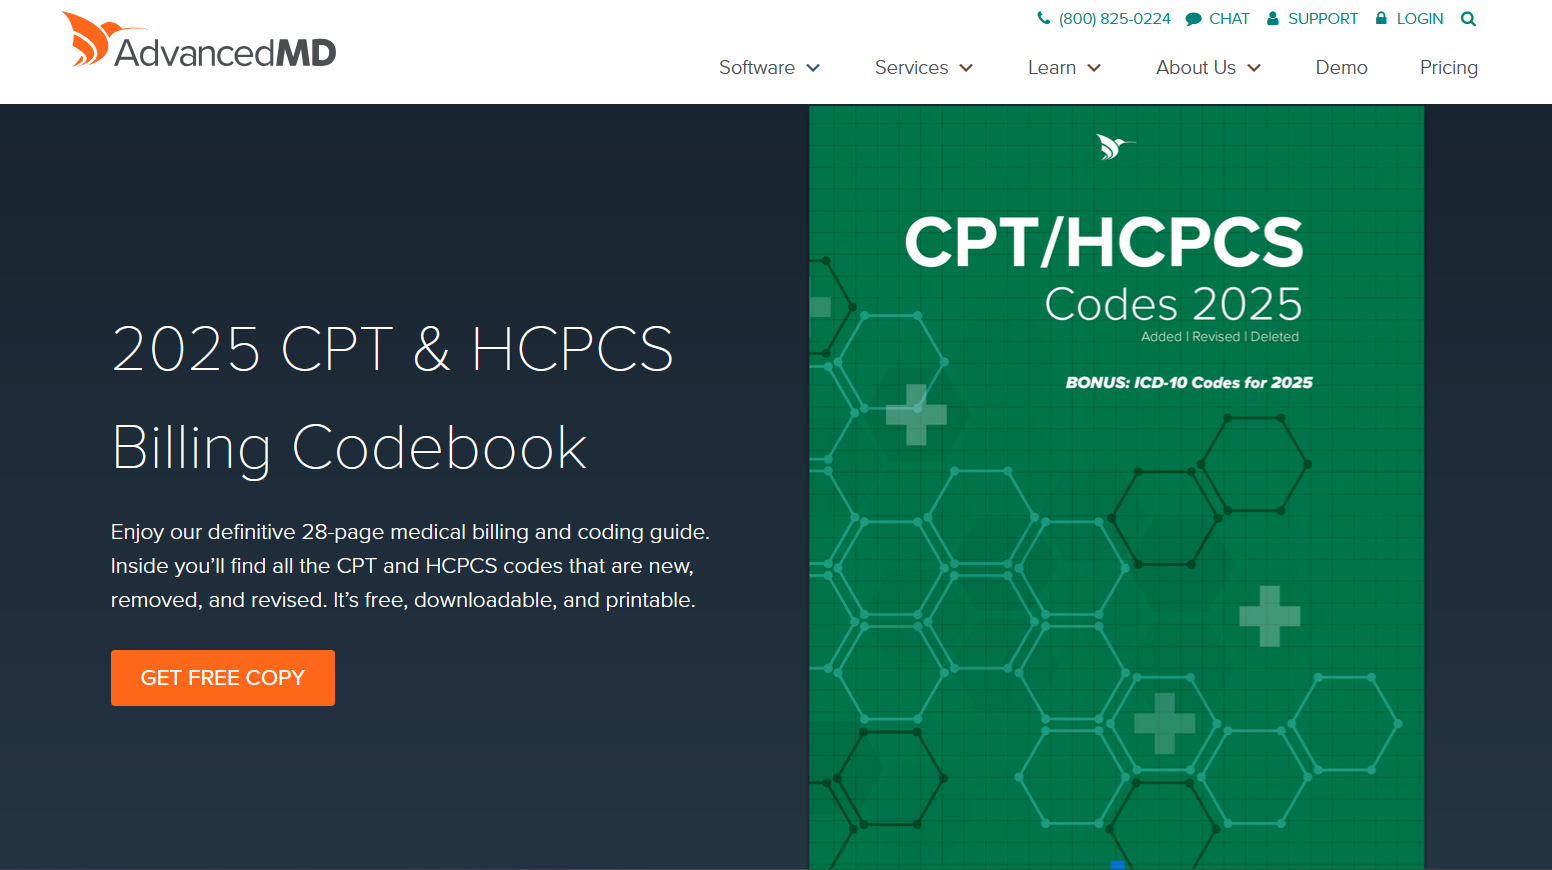This screenshot has width=1552, height=870.
Task: Click "Added | Revised | Deleted" on the cover
Action: tap(1220, 337)
